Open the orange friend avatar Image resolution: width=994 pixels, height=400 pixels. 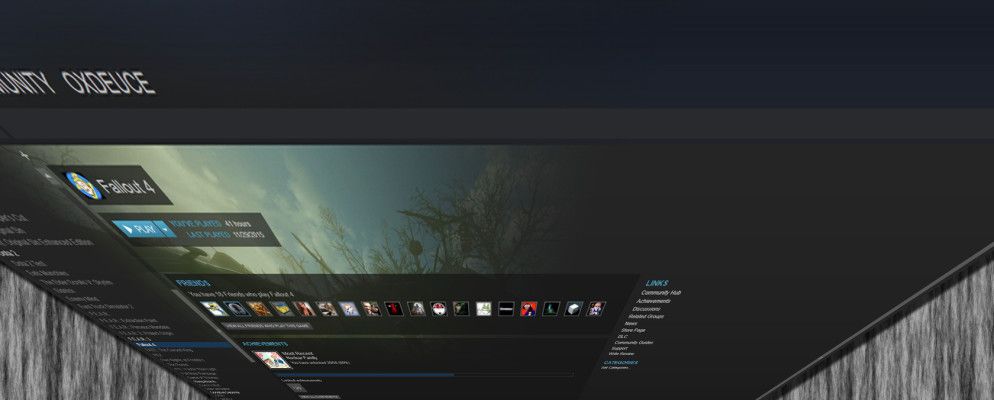(x=259, y=309)
